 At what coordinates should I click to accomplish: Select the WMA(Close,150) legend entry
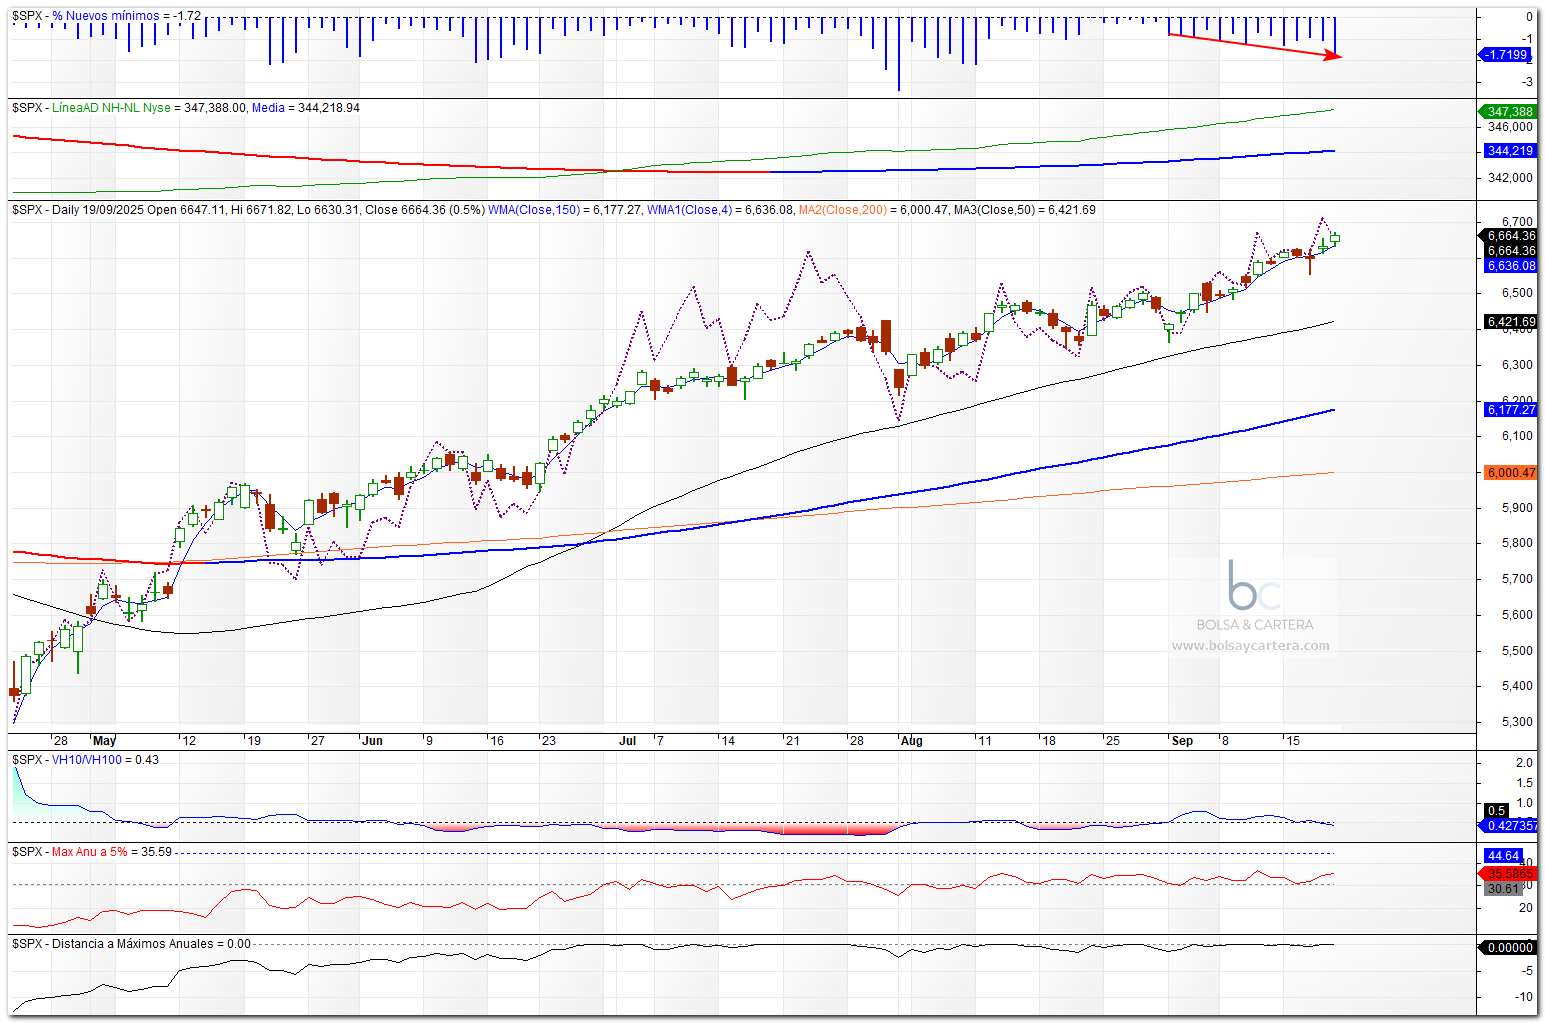[533, 210]
